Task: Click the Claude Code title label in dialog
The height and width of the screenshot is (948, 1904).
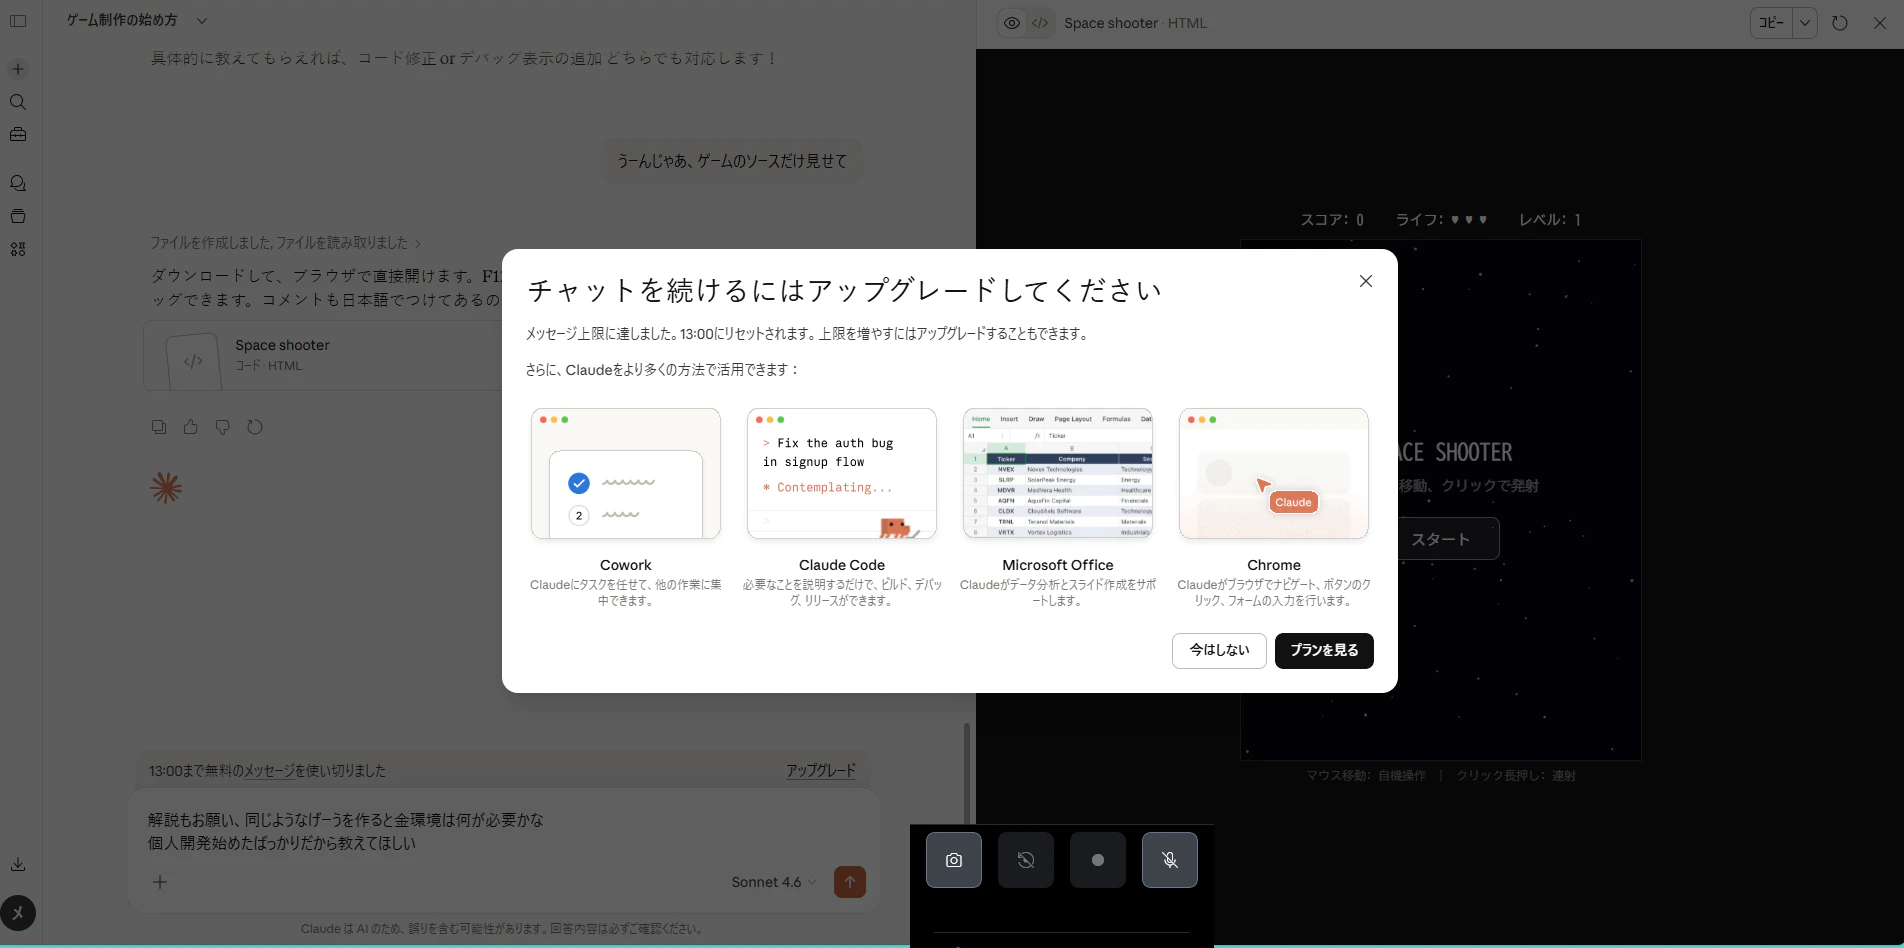Action: 842,565
